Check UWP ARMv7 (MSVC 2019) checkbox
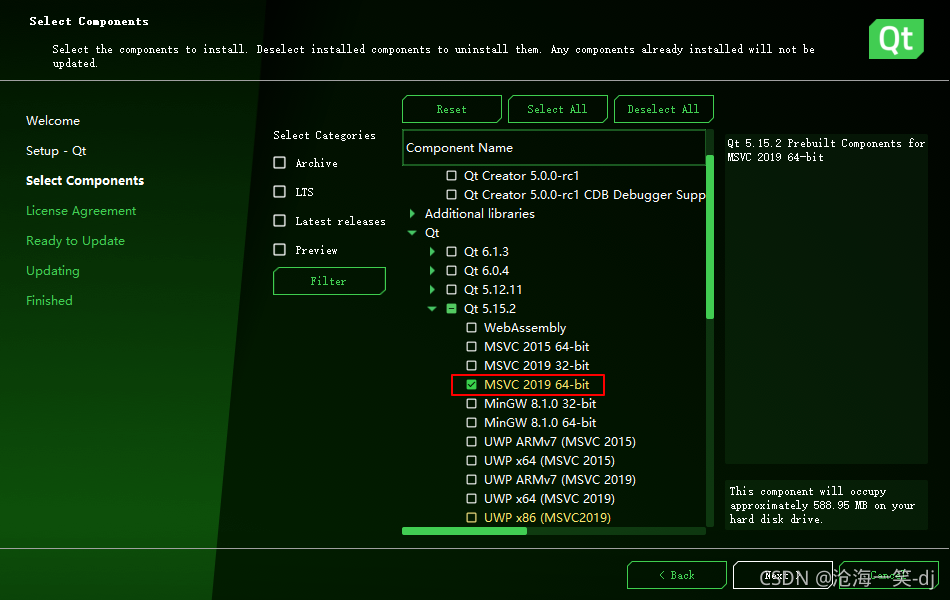 pos(471,479)
